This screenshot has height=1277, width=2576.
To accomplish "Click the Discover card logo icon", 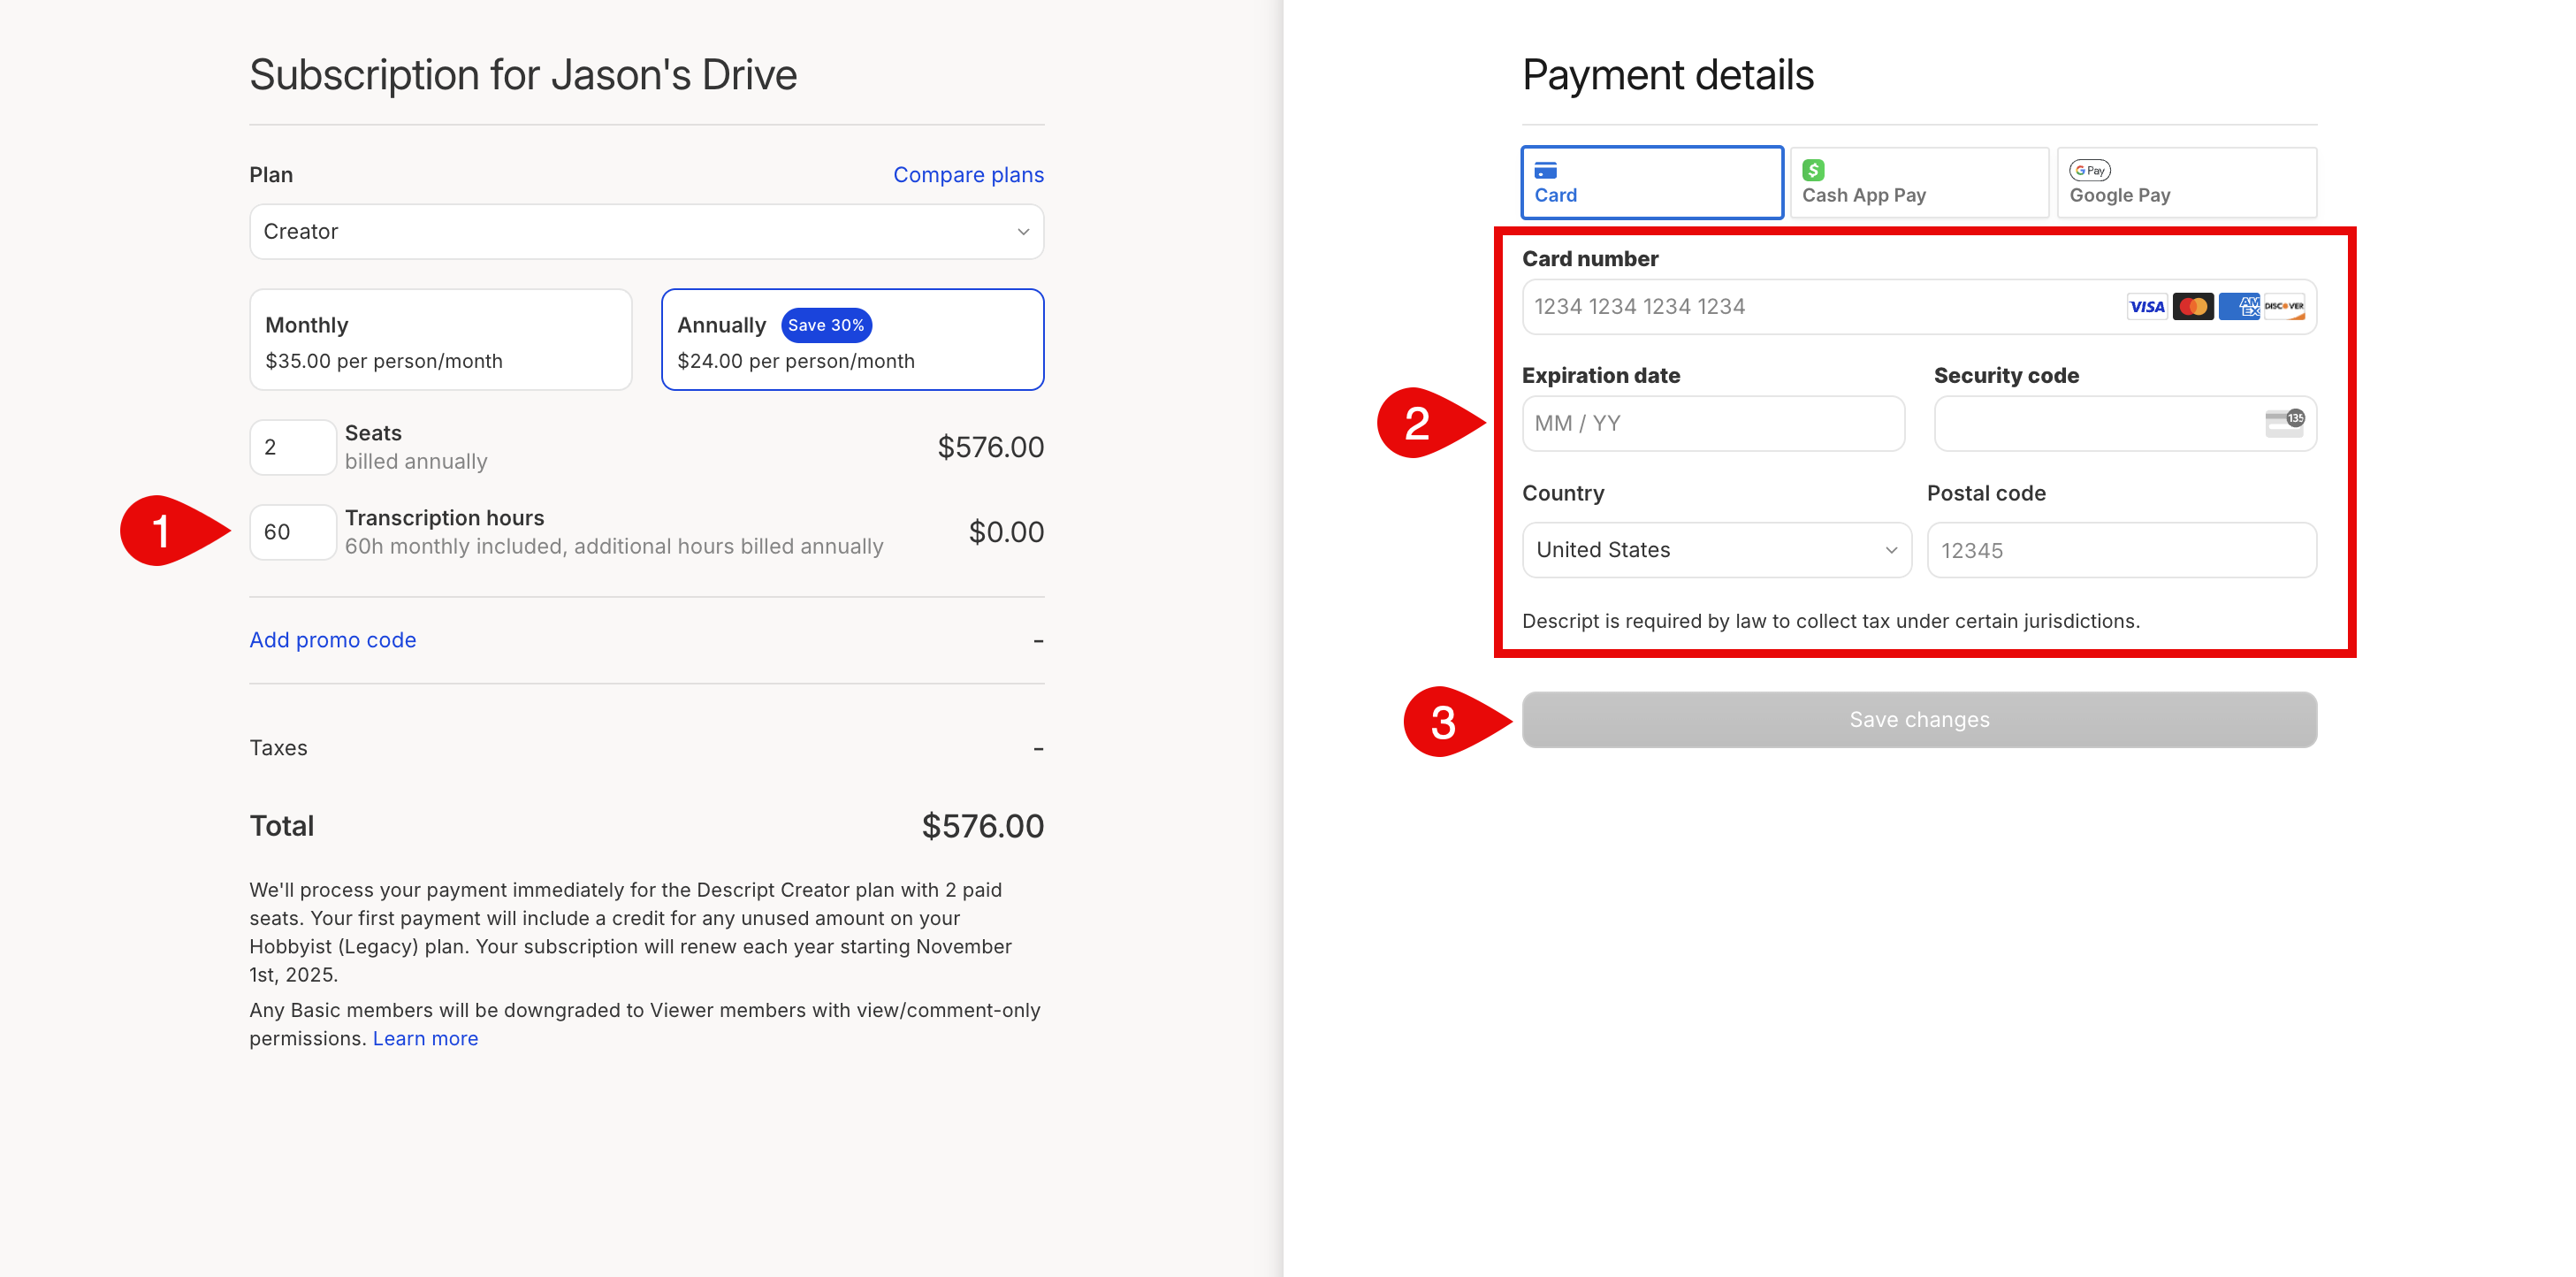I will coord(2285,307).
